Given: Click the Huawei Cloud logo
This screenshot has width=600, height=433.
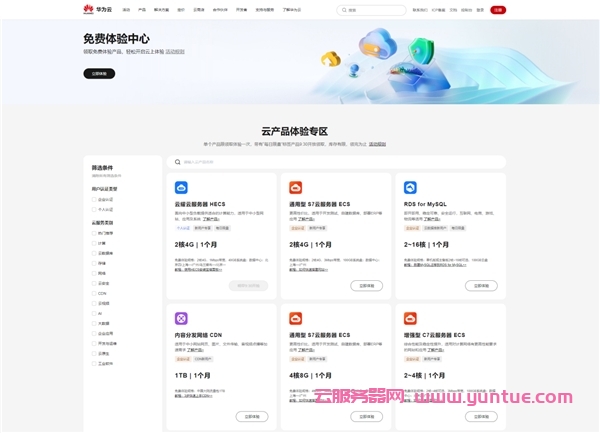Looking at the screenshot, I should coord(96,9).
